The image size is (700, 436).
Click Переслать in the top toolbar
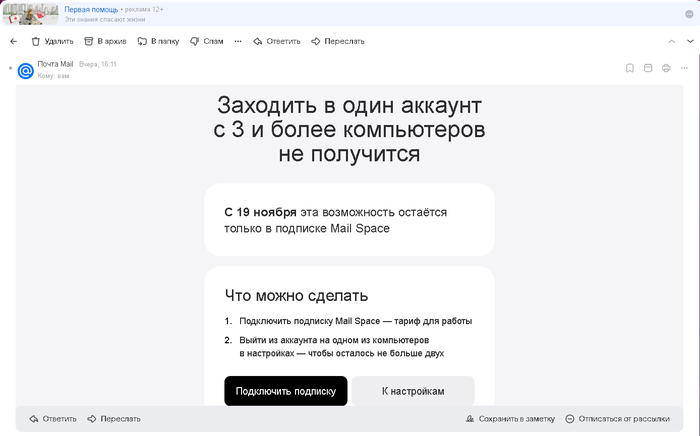[338, 42]
